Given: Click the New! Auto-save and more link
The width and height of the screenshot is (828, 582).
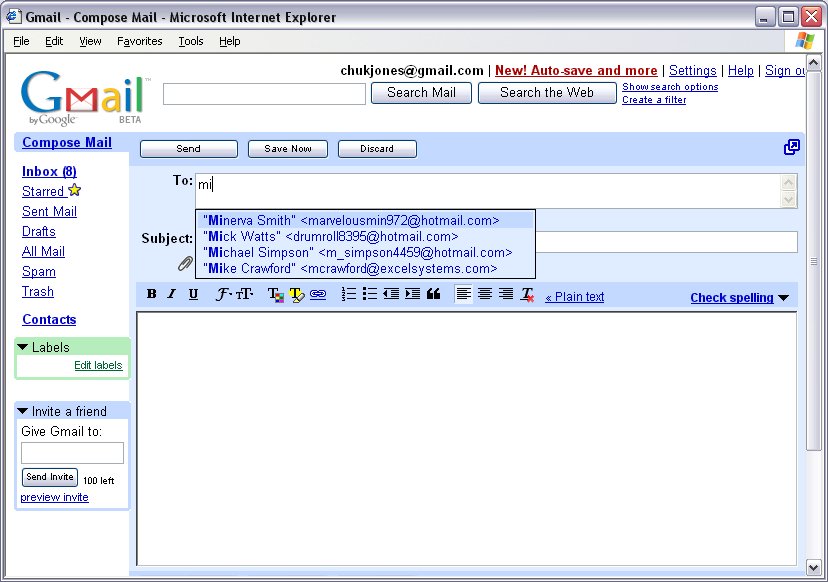Looking at the screenshot, I should 576,71.
